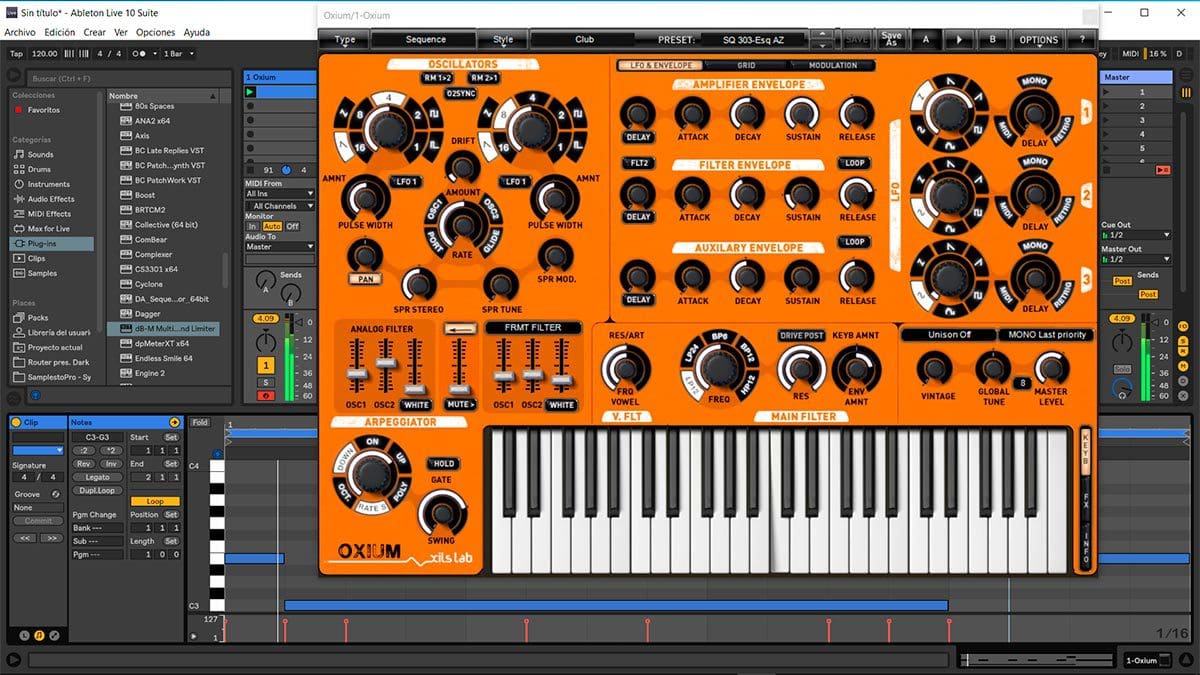The height and width of the screenshot is (675, 1200).
Task: Select Favoritos in Colecciones
Action: [43, 110]
